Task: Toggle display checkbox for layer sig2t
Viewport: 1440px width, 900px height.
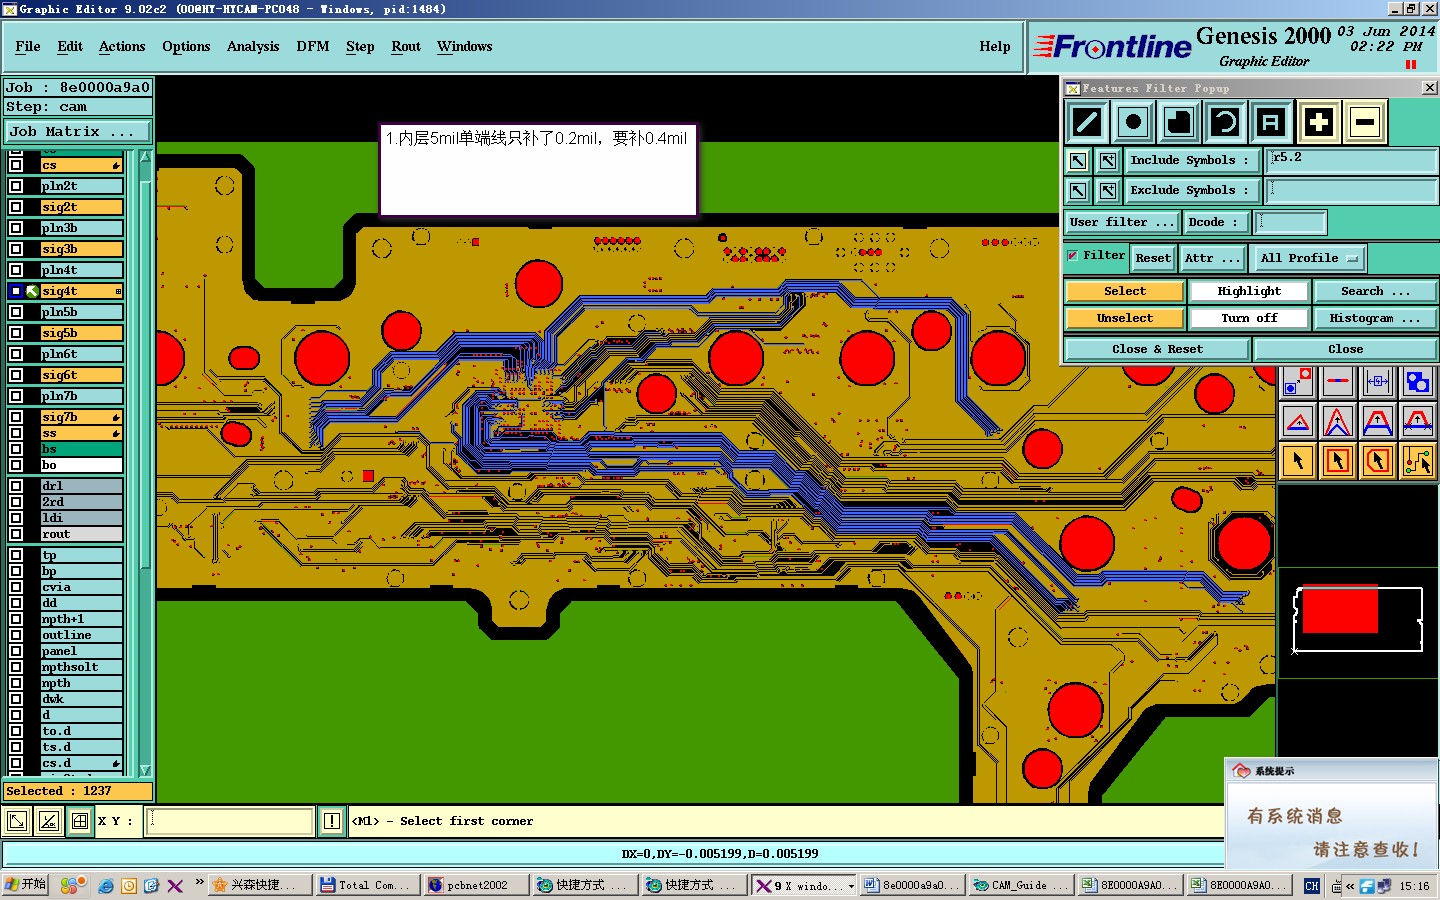Action: pos(16,207)
